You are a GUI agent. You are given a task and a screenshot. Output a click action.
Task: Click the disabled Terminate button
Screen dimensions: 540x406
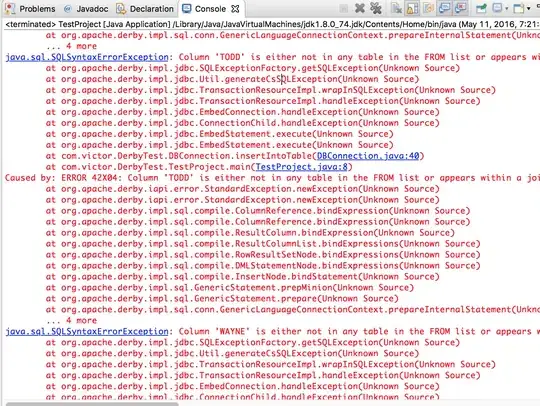(x=343, y=8)
